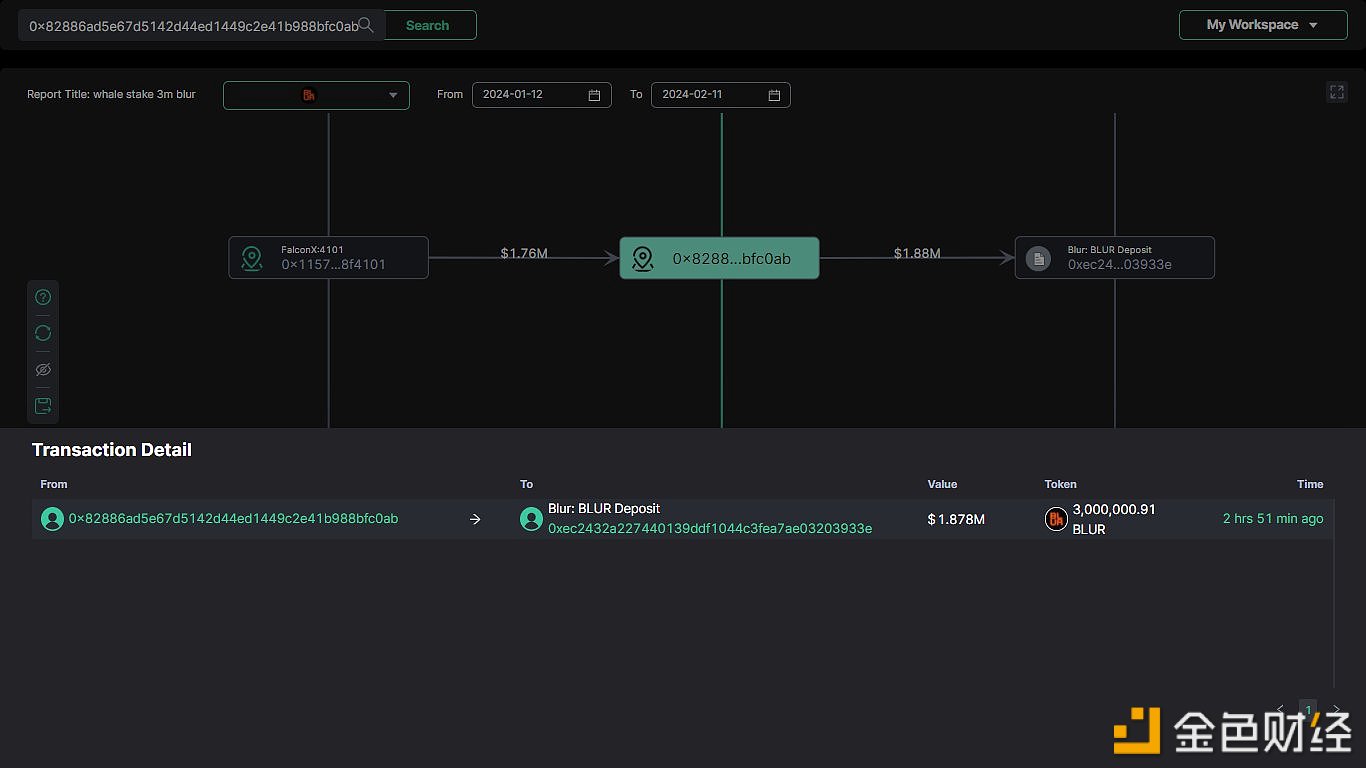Click the BLUR token logo in the row
The height and width of the screenshot is (768, 1366).
1056,519
